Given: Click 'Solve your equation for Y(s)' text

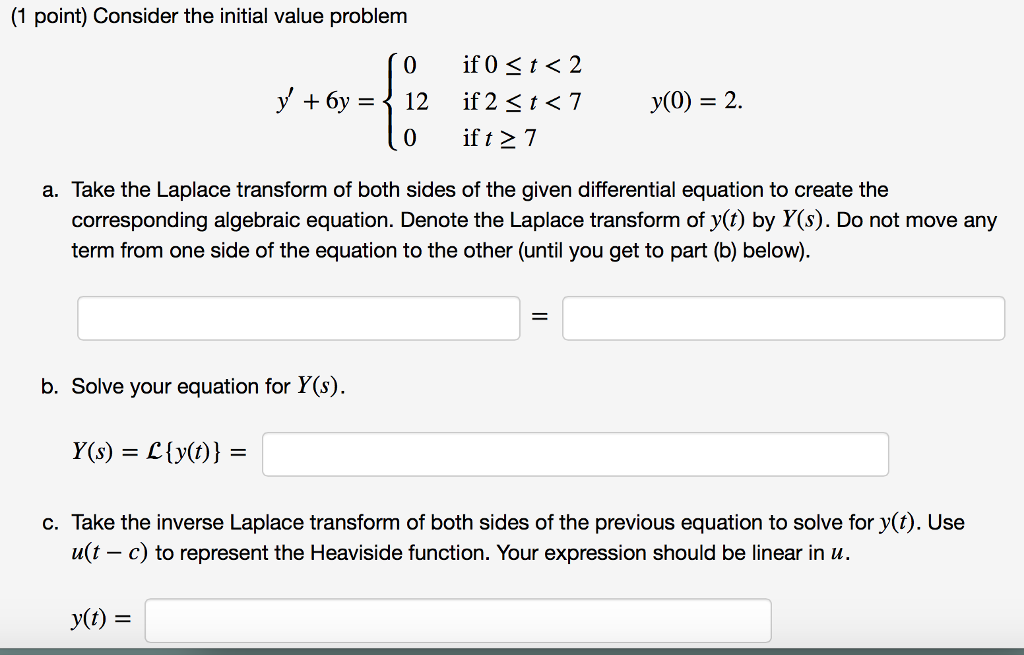Looking at the screenshot, I should coord(208,386).
